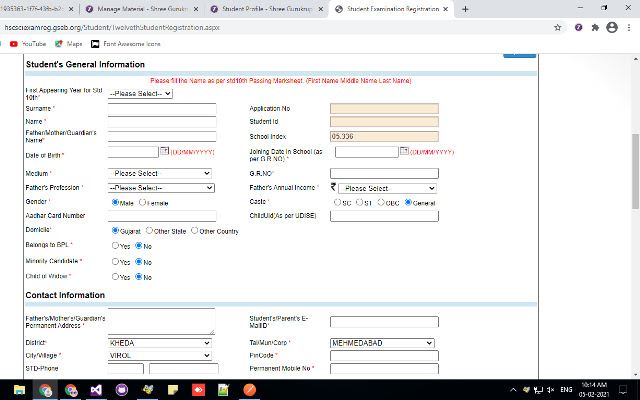Open Font Awesome Icons bookmark

[x=126, y=44]
